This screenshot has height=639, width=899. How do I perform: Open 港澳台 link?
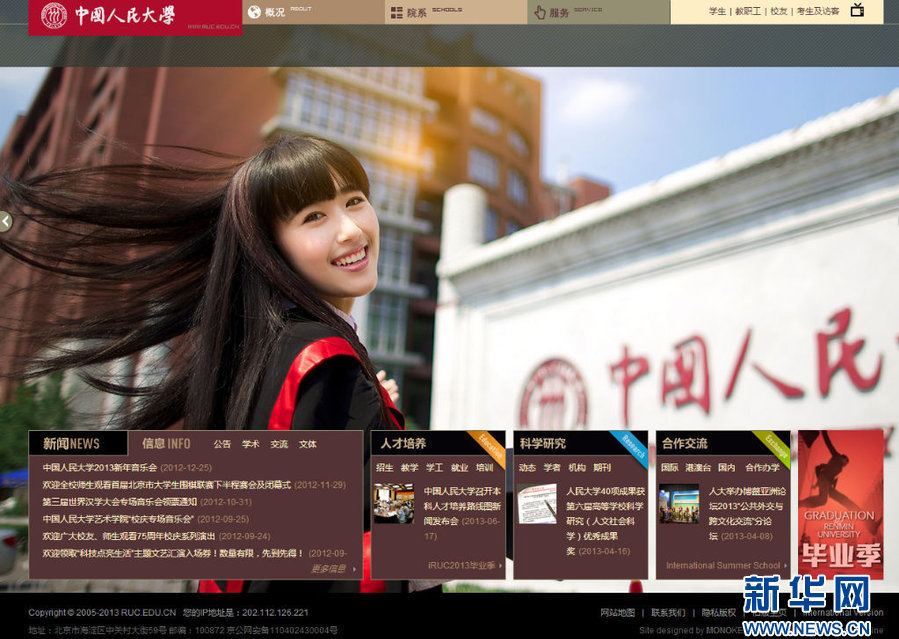[x=698, y=468]
